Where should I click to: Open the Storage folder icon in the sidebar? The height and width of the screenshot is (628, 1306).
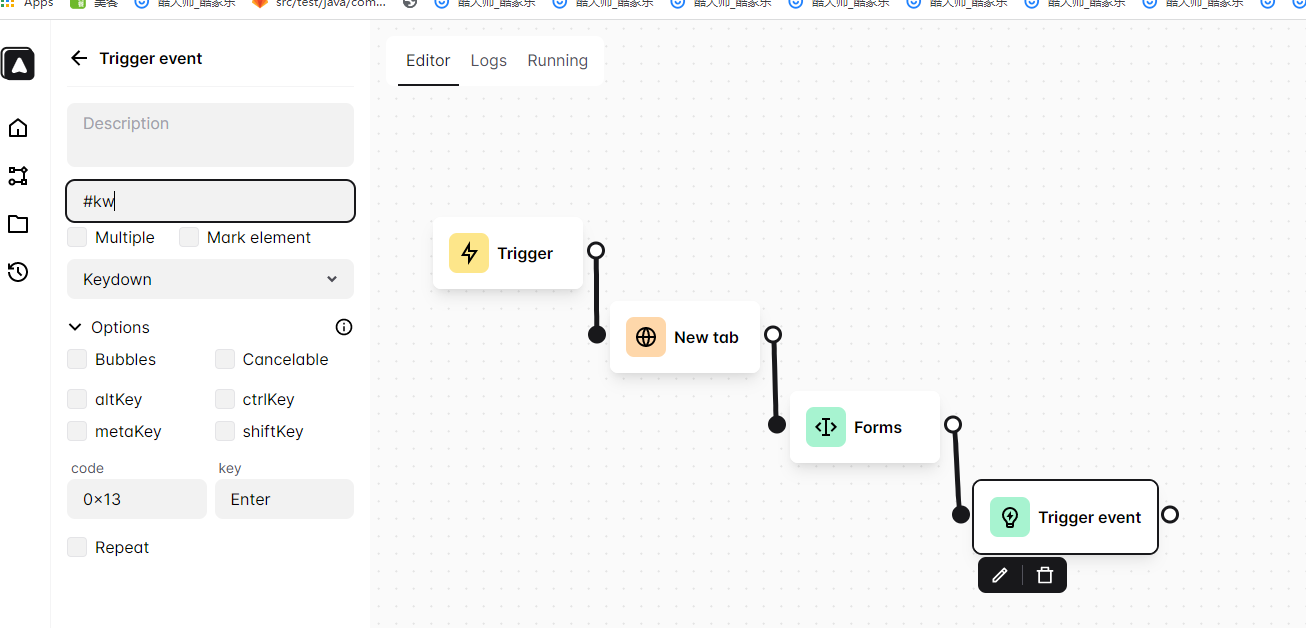pyautogui.click(x=18, y=224)
